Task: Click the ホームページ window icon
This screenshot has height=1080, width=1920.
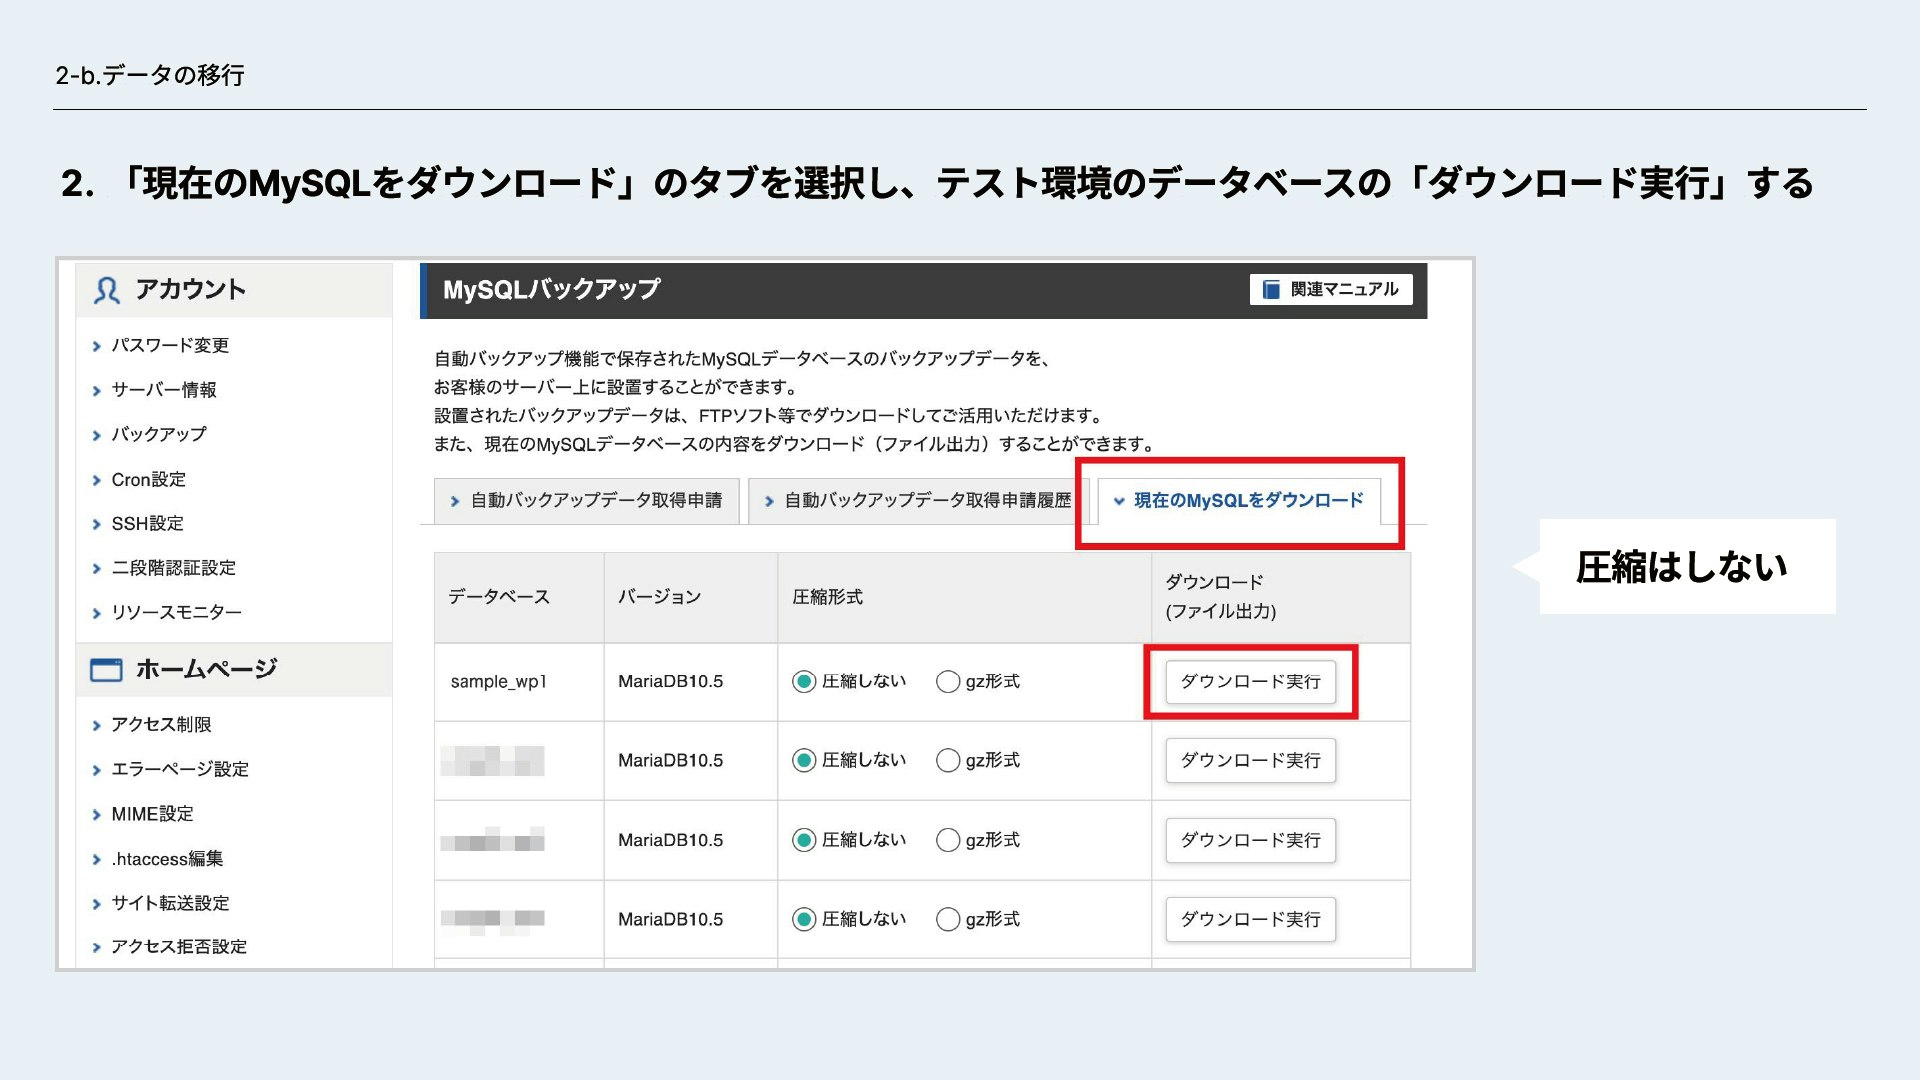Action: coord(106,669)
